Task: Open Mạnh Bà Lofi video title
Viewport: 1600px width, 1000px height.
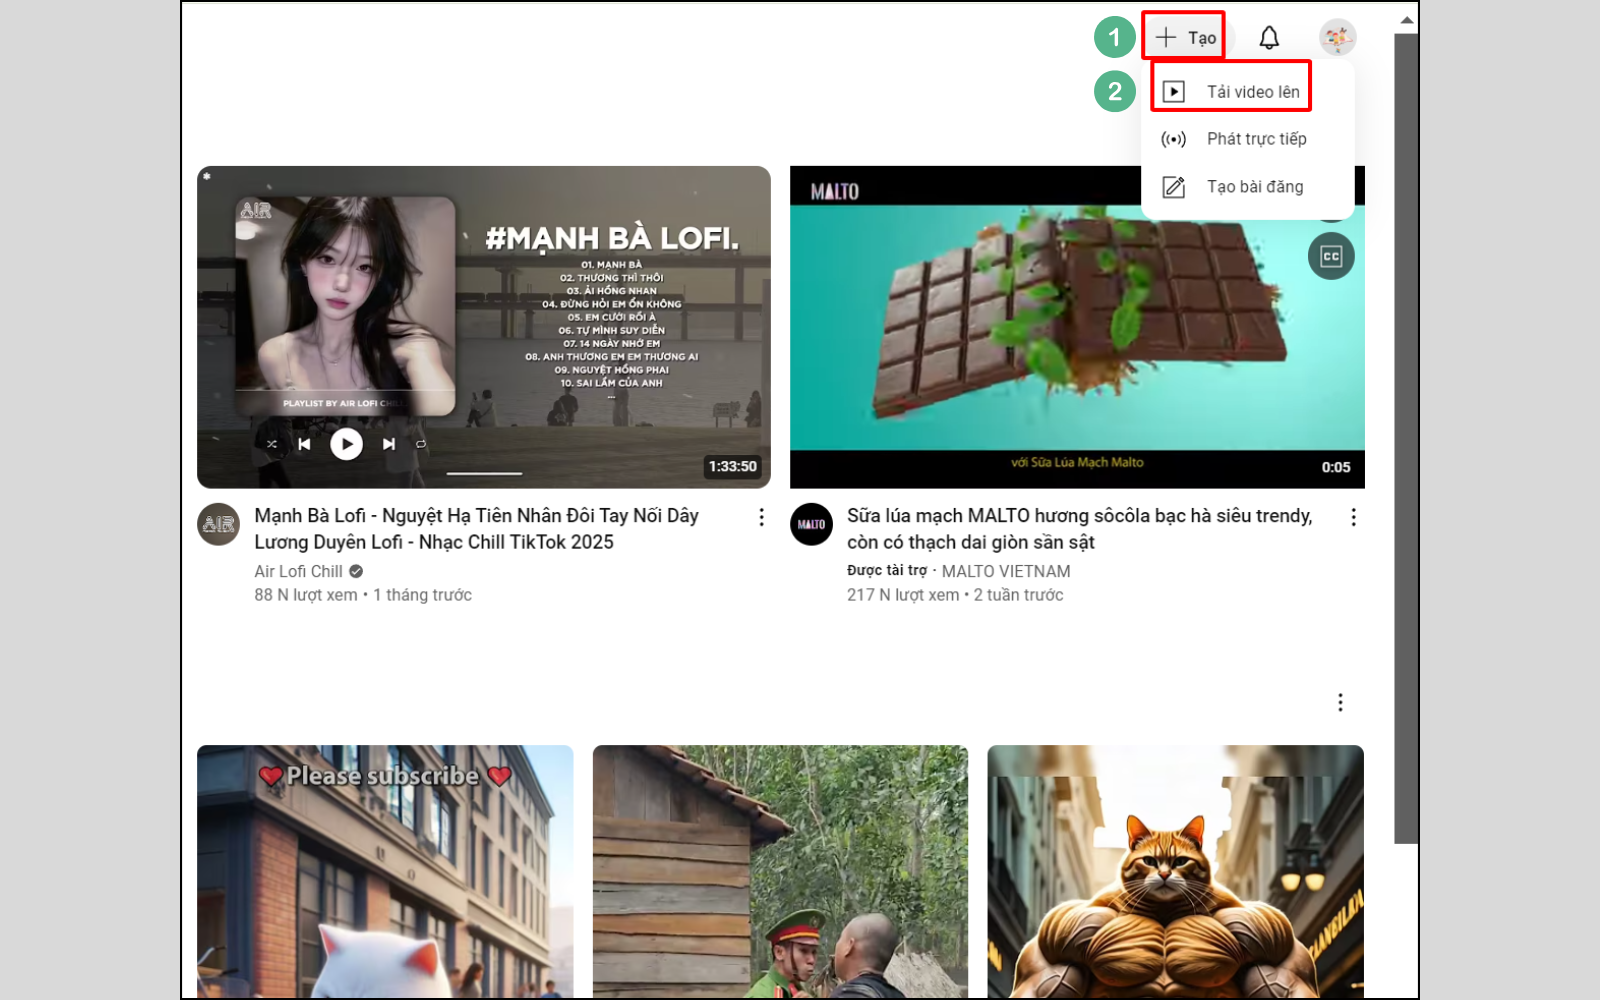Action: [x=477, y=529]
